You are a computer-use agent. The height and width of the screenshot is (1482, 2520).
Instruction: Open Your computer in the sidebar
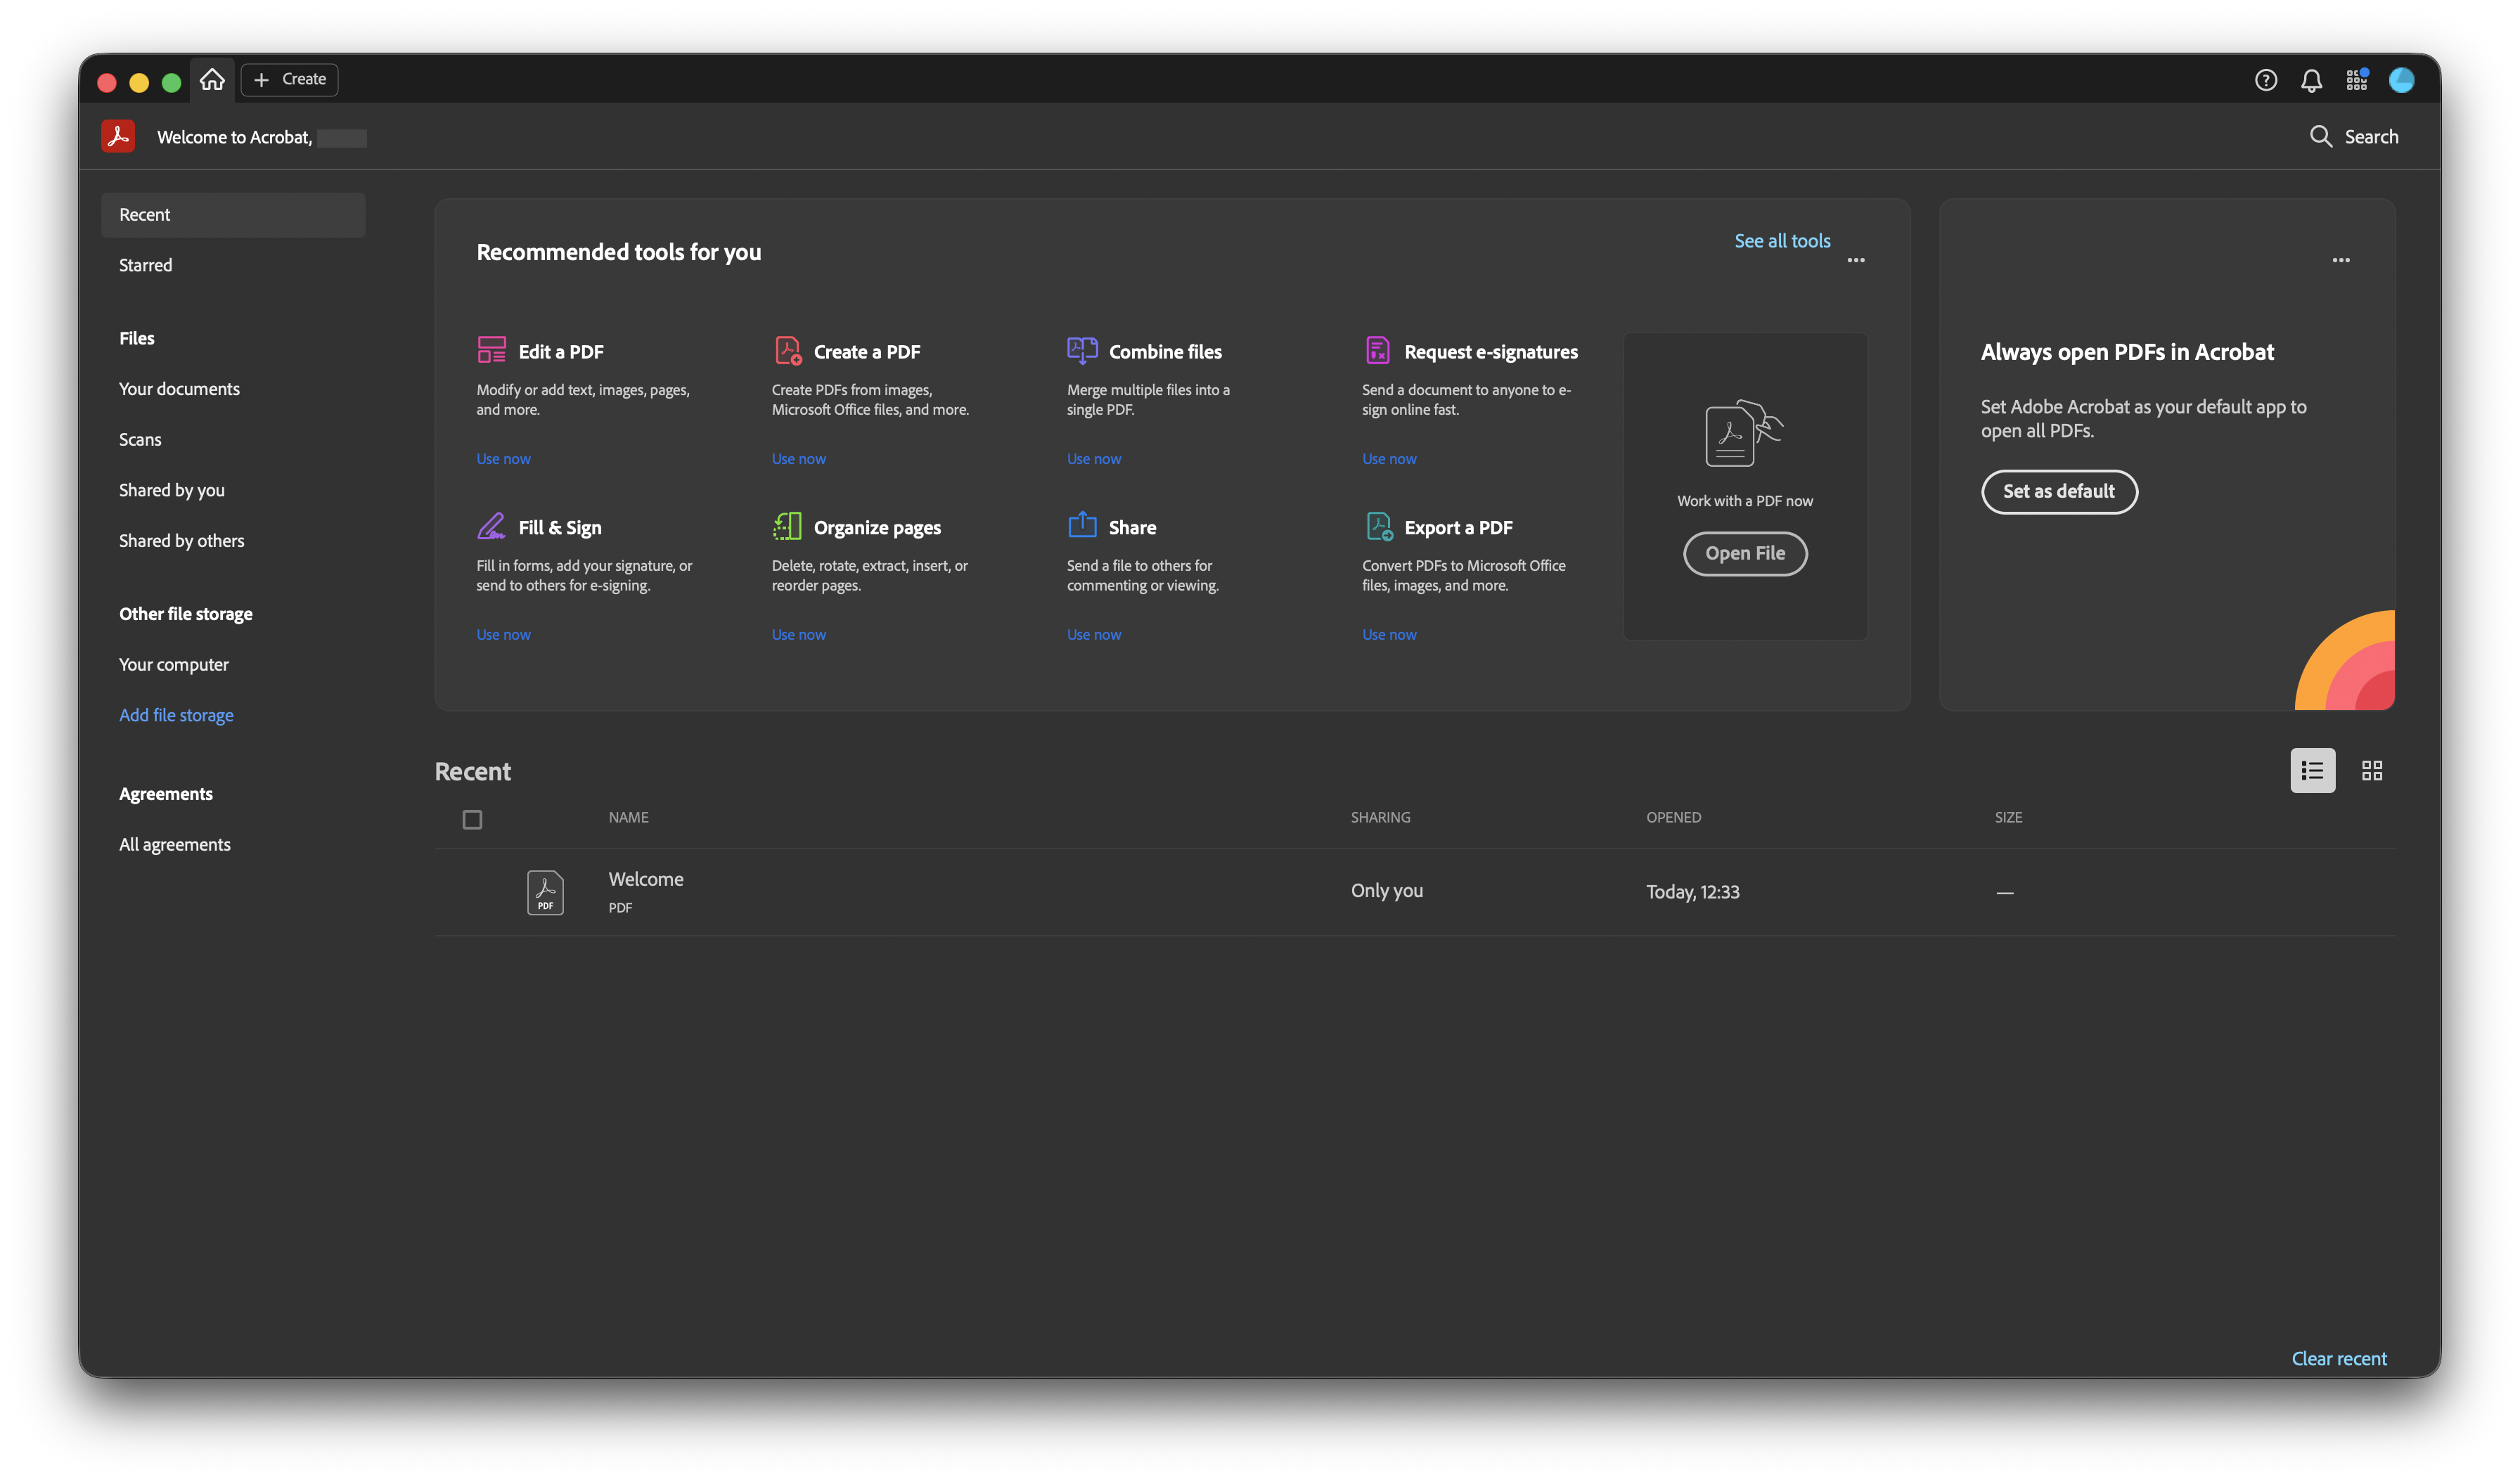174,665
